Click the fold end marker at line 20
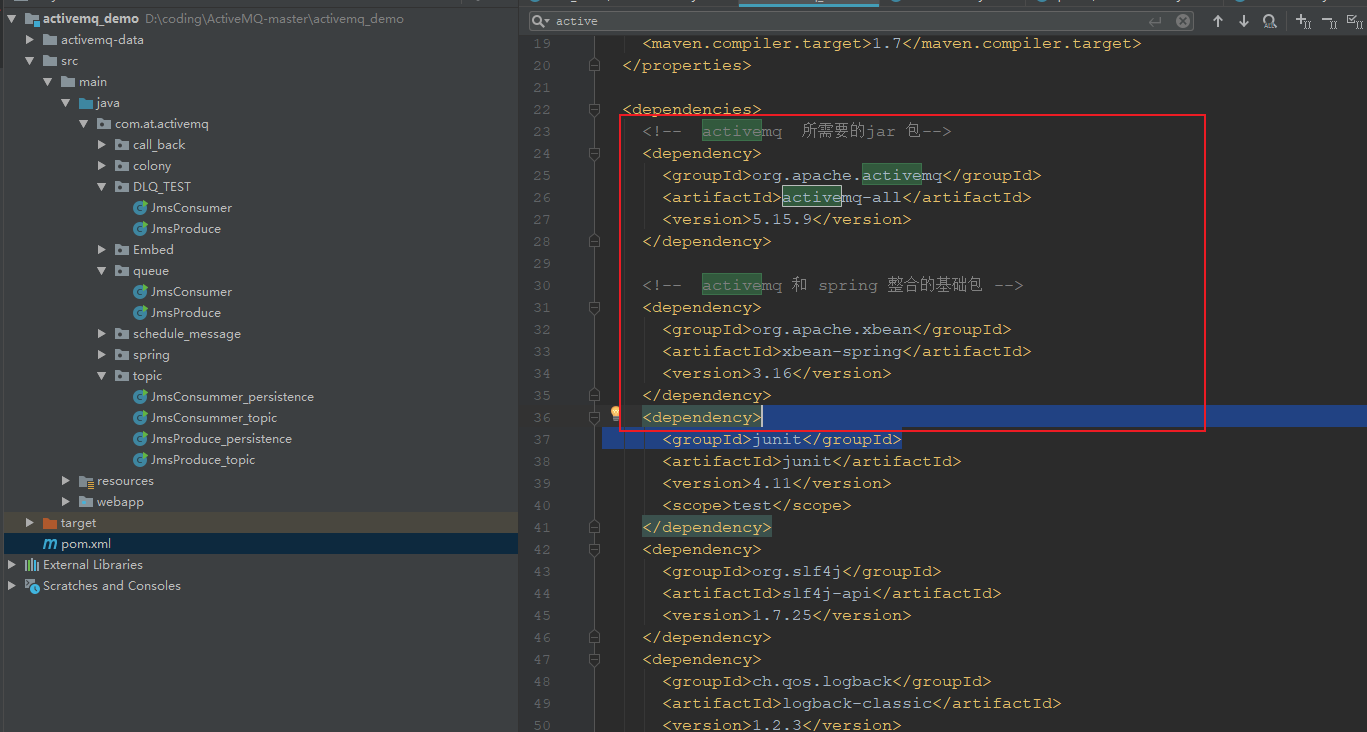This screenshot has width=1367, height=732. click(x=594, y=65)
